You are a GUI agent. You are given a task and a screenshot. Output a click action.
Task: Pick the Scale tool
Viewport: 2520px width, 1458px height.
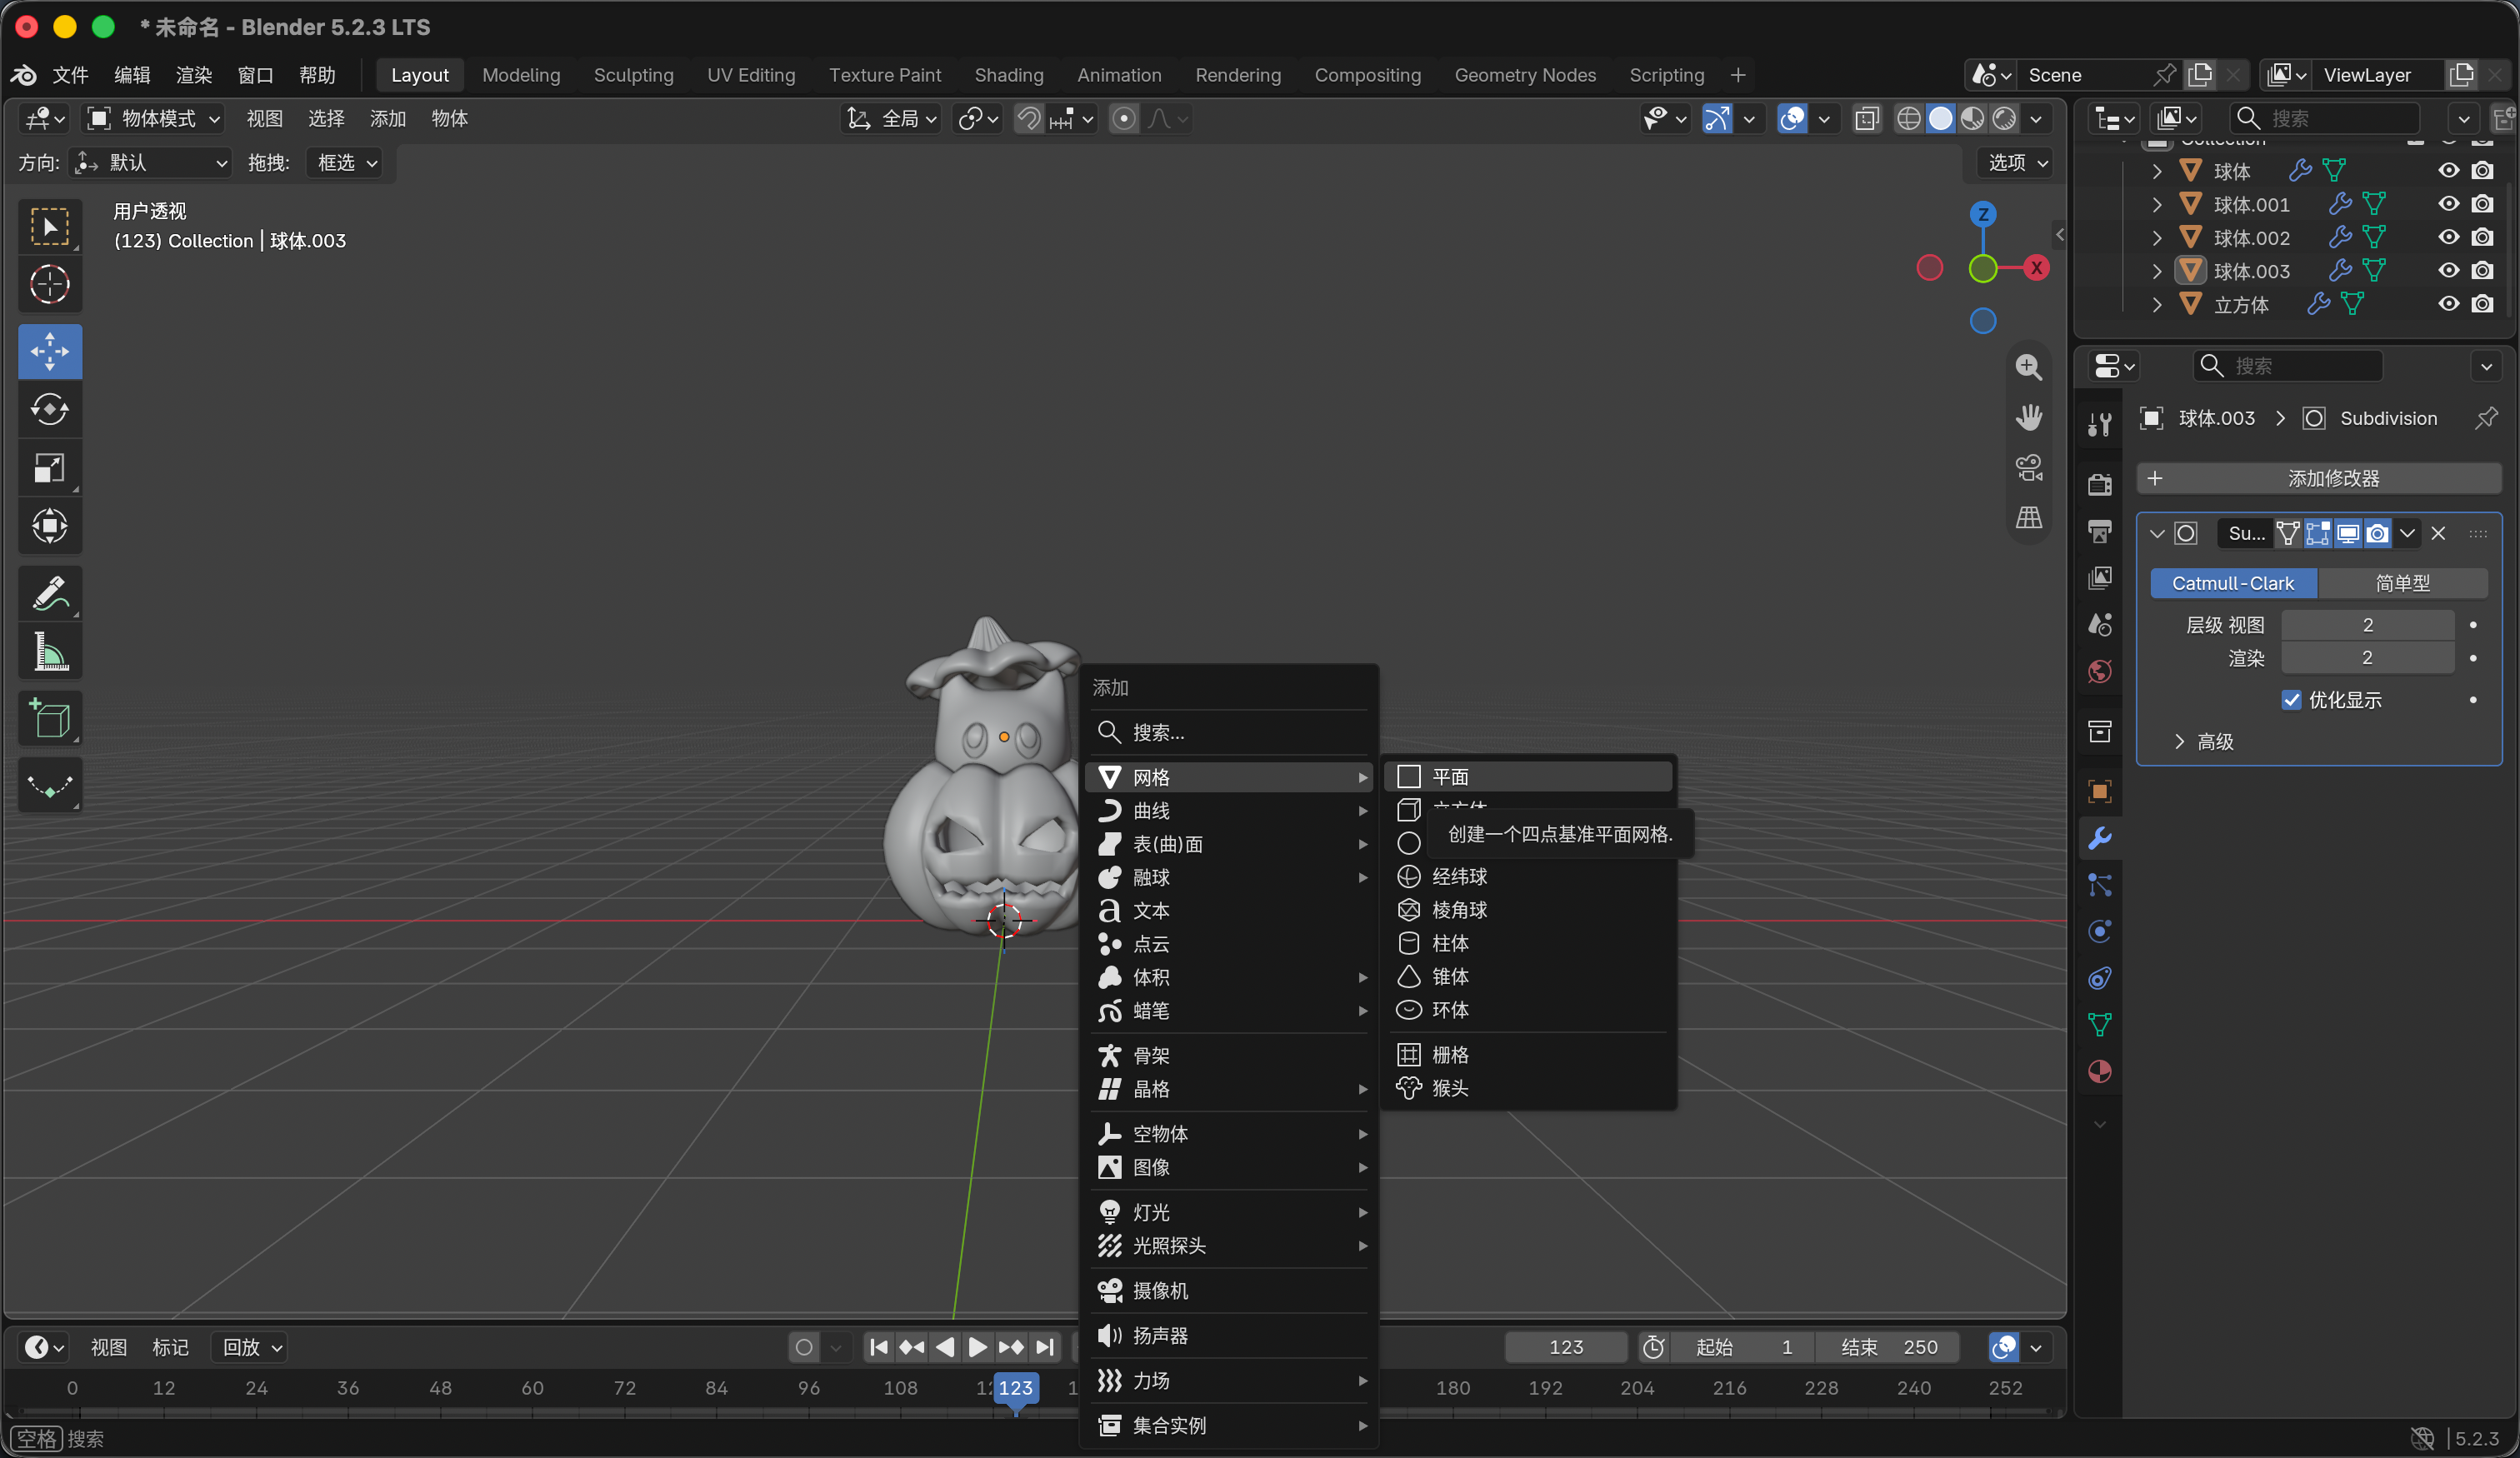coord(49,468)
